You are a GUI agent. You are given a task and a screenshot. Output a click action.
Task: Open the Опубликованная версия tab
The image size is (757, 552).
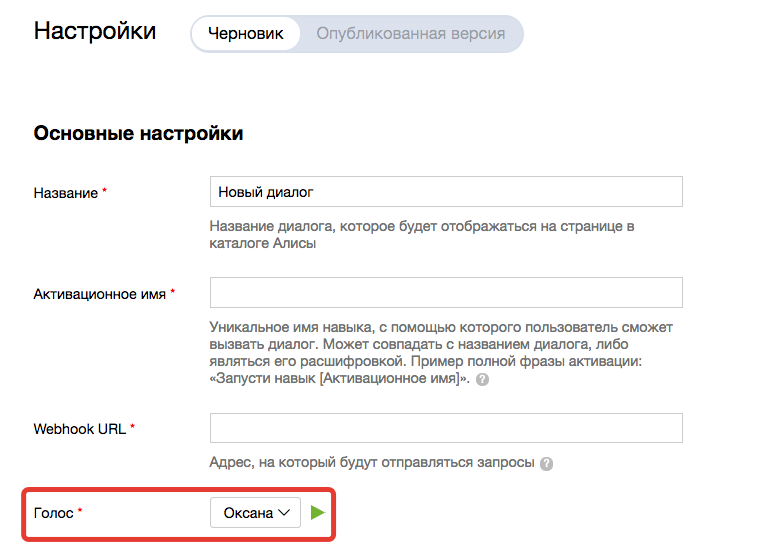click(x=410, y=33)
